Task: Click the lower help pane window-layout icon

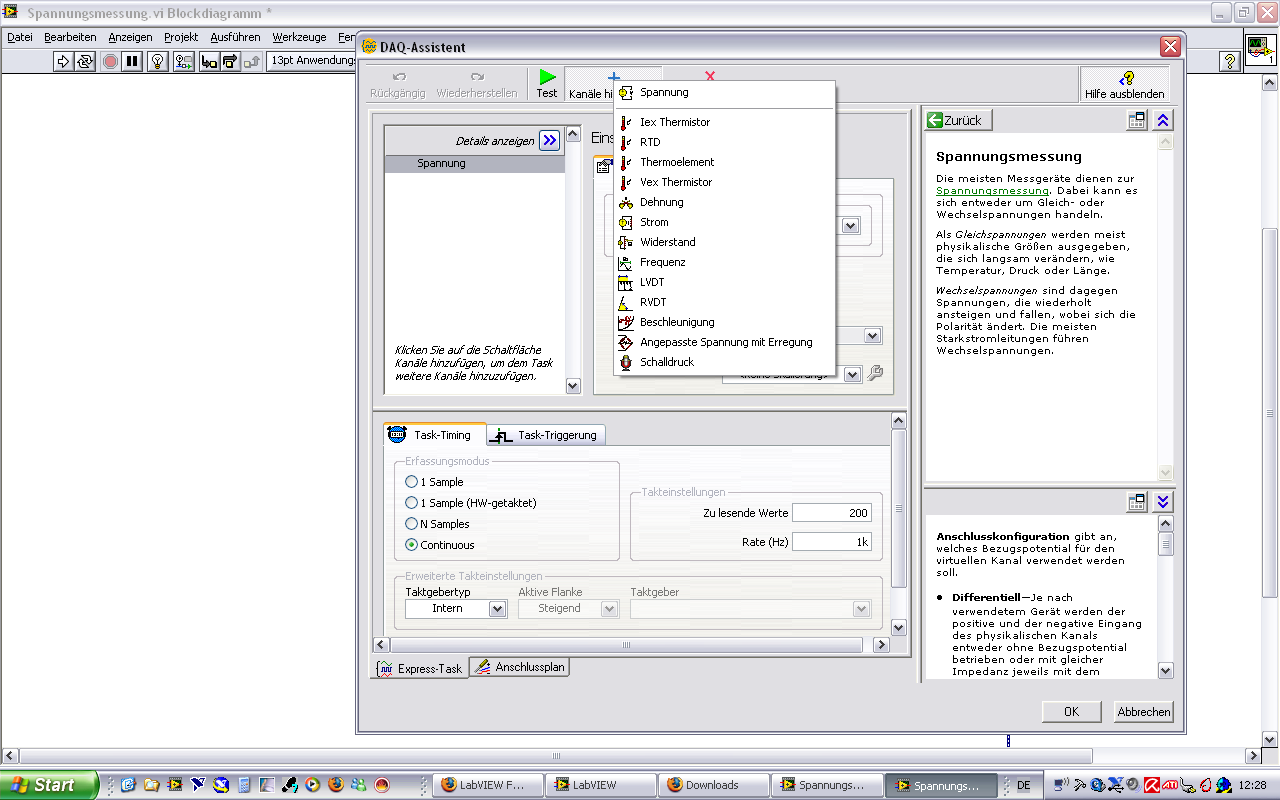Action: 1137,502
